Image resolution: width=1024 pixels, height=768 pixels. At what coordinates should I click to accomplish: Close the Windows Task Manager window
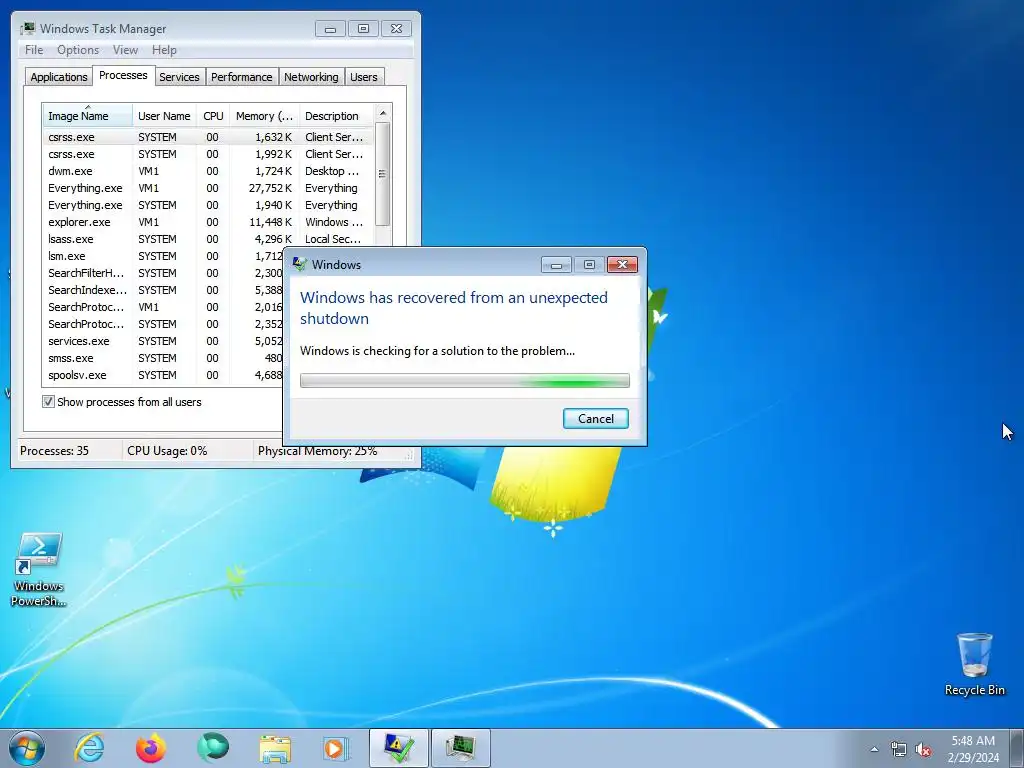pos(396,29)
